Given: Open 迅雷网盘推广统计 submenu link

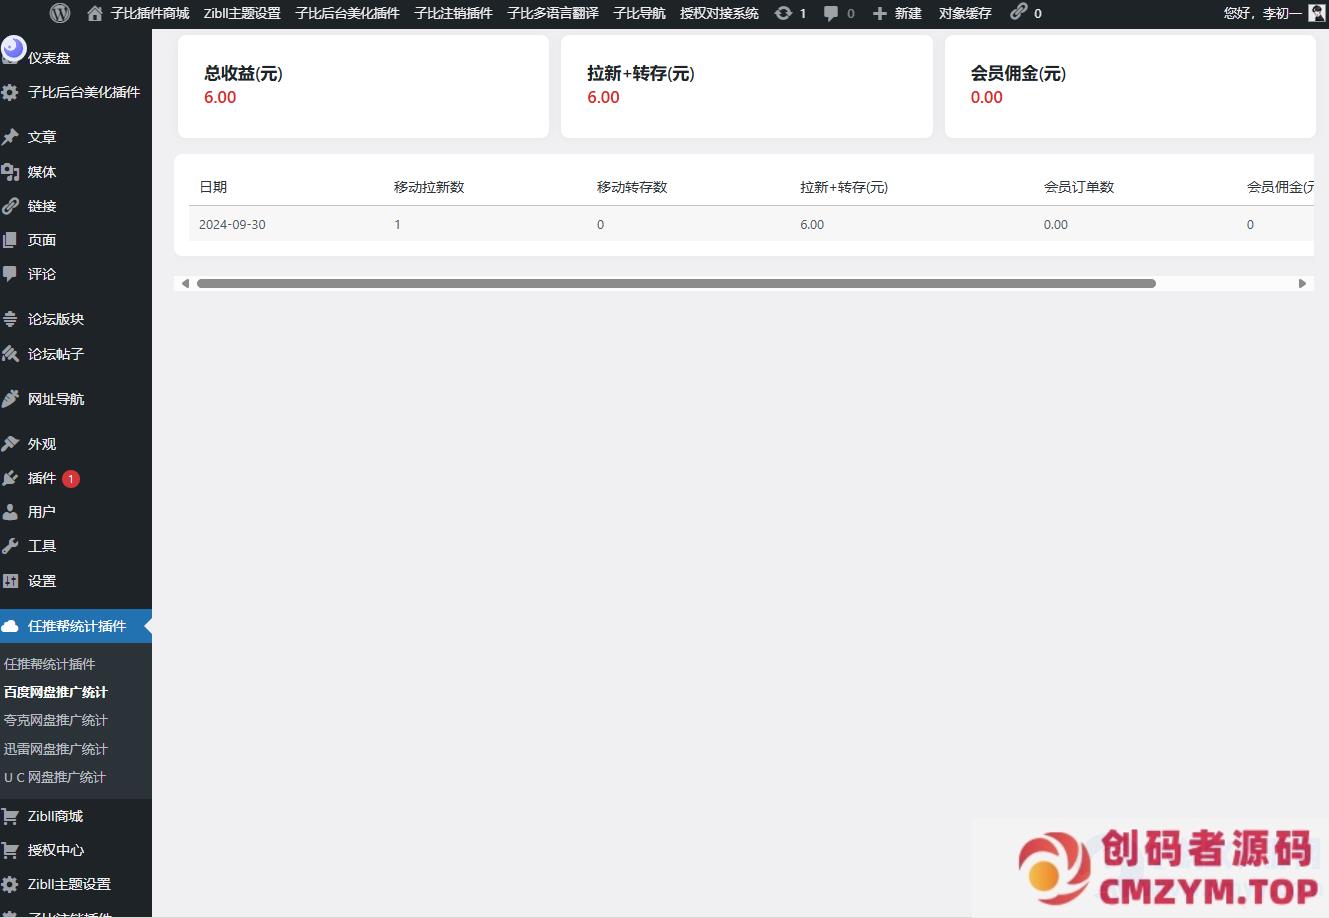Looking at the screenshot, I should (56, 749).
